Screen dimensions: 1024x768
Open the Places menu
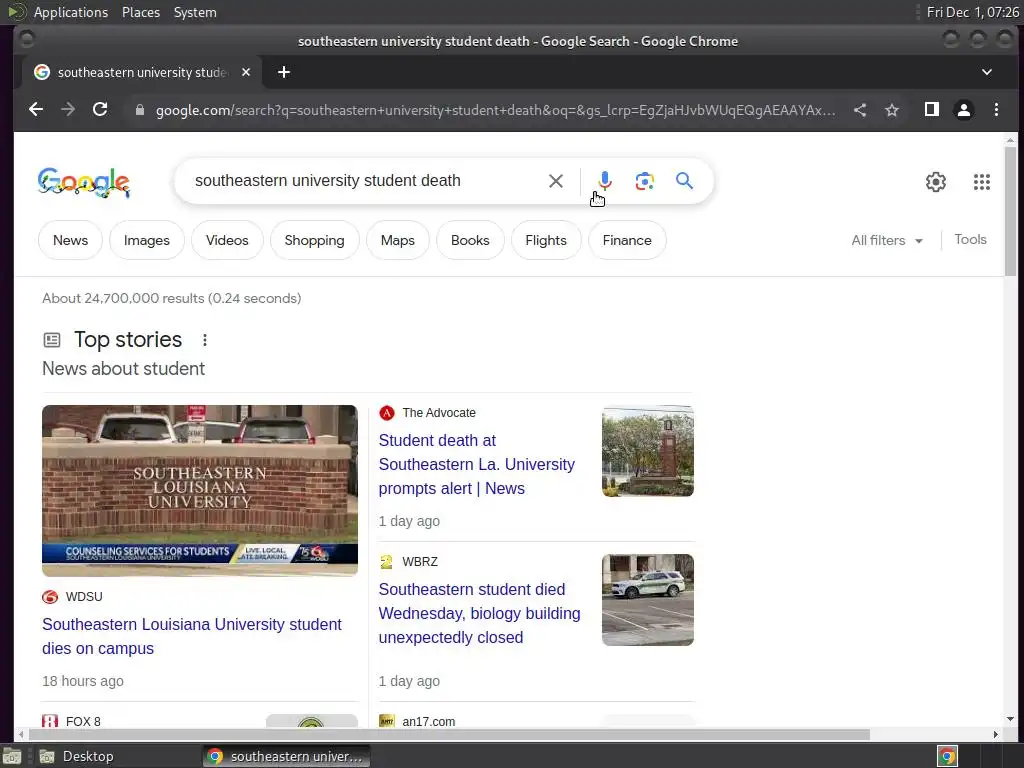140,12
